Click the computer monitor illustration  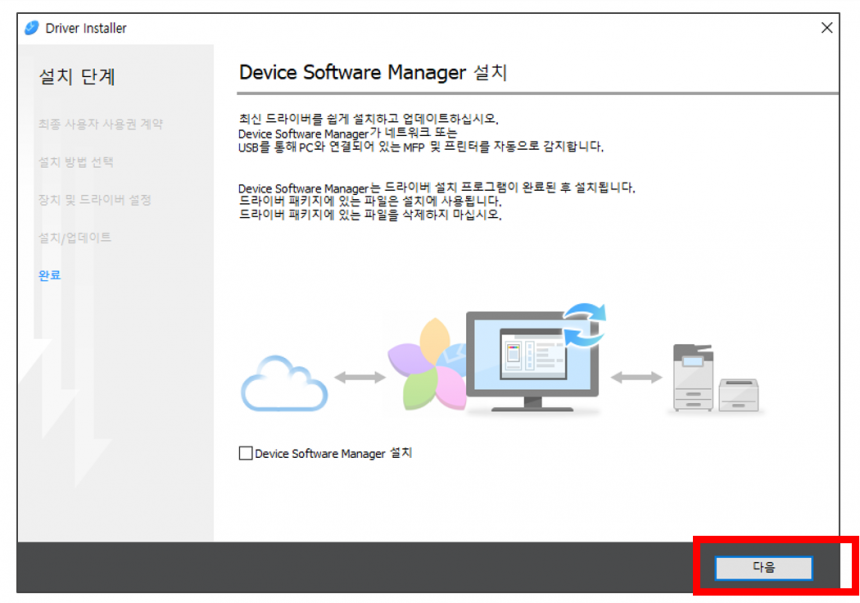coord(531,361)
